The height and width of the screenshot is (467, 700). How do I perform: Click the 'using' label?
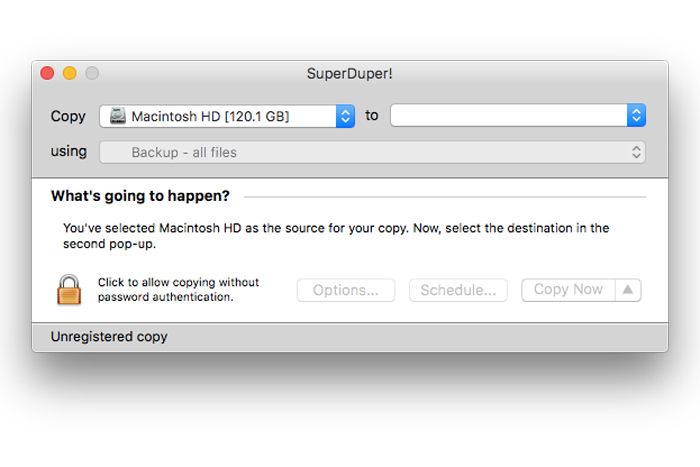tap(69, 151)
